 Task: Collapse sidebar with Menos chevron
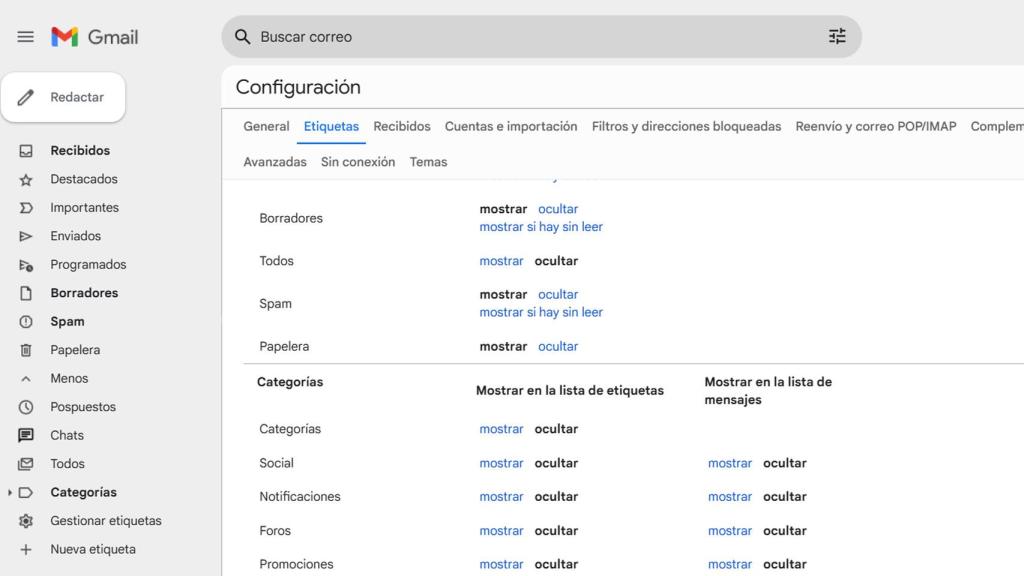tap(25, 379)
